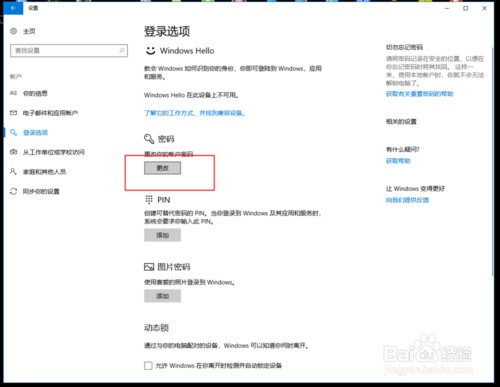Click the key icon next to 密码
Screen dimensions: 500x387
tap(149, 139)
